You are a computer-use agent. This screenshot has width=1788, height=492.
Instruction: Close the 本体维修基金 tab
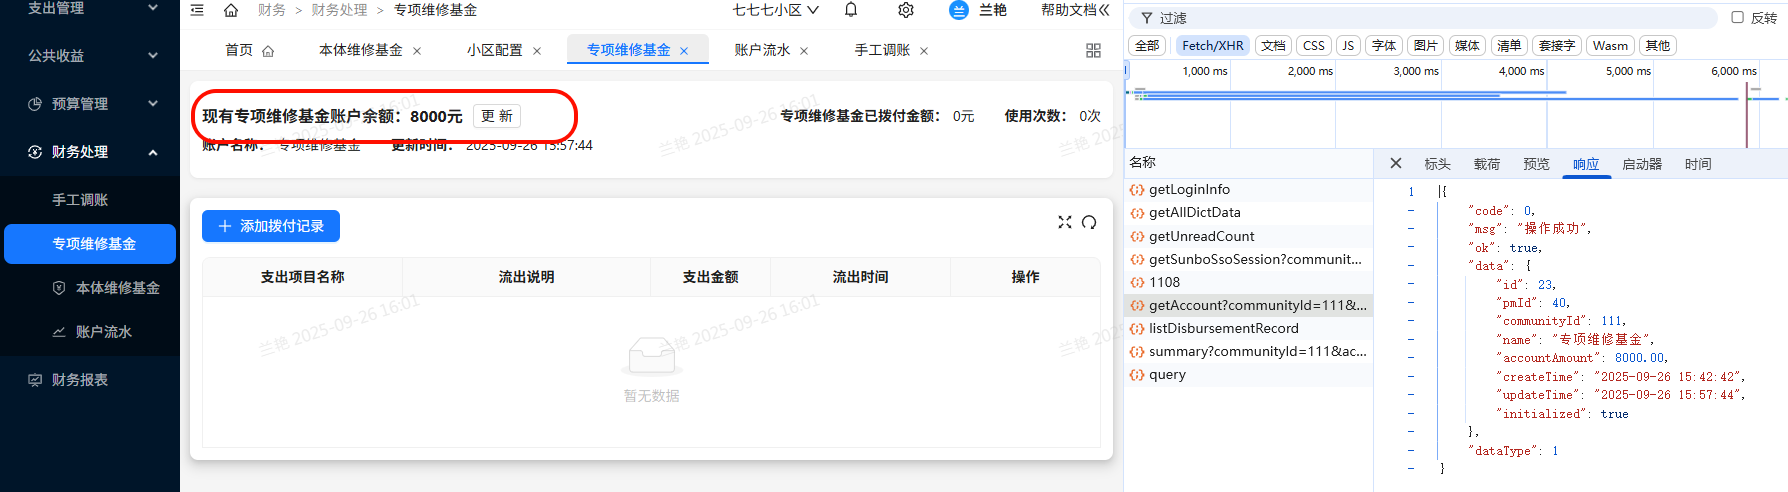pyautogui.click(x=417, y=51)
